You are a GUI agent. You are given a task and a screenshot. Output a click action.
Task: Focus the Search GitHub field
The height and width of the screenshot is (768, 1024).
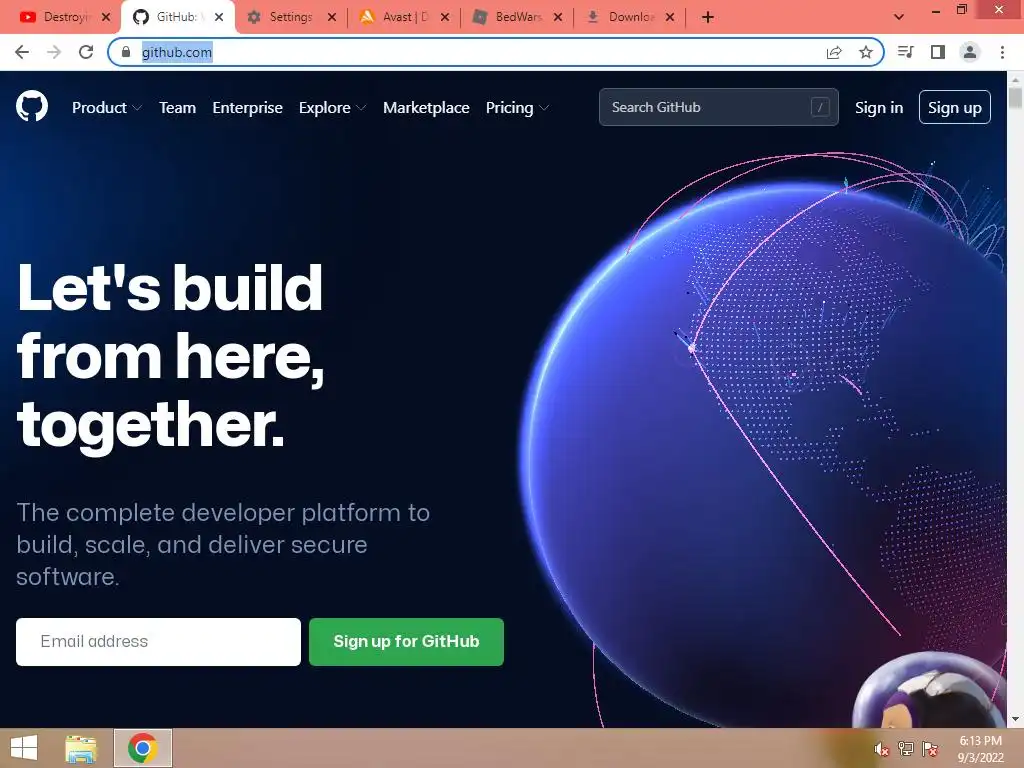pos(718,107)
